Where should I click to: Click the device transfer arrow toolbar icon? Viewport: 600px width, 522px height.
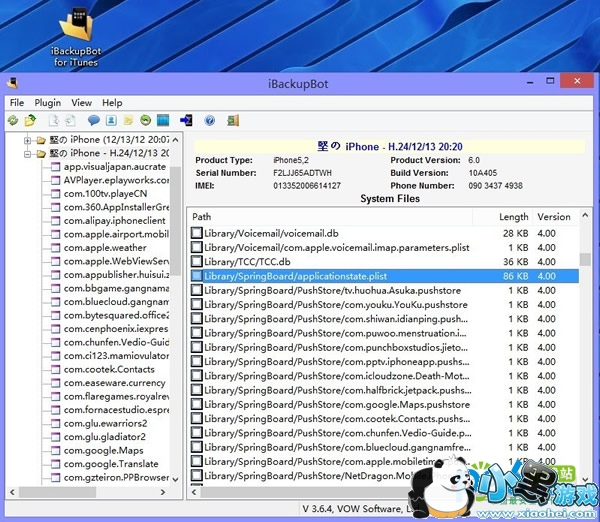[186, 120]
